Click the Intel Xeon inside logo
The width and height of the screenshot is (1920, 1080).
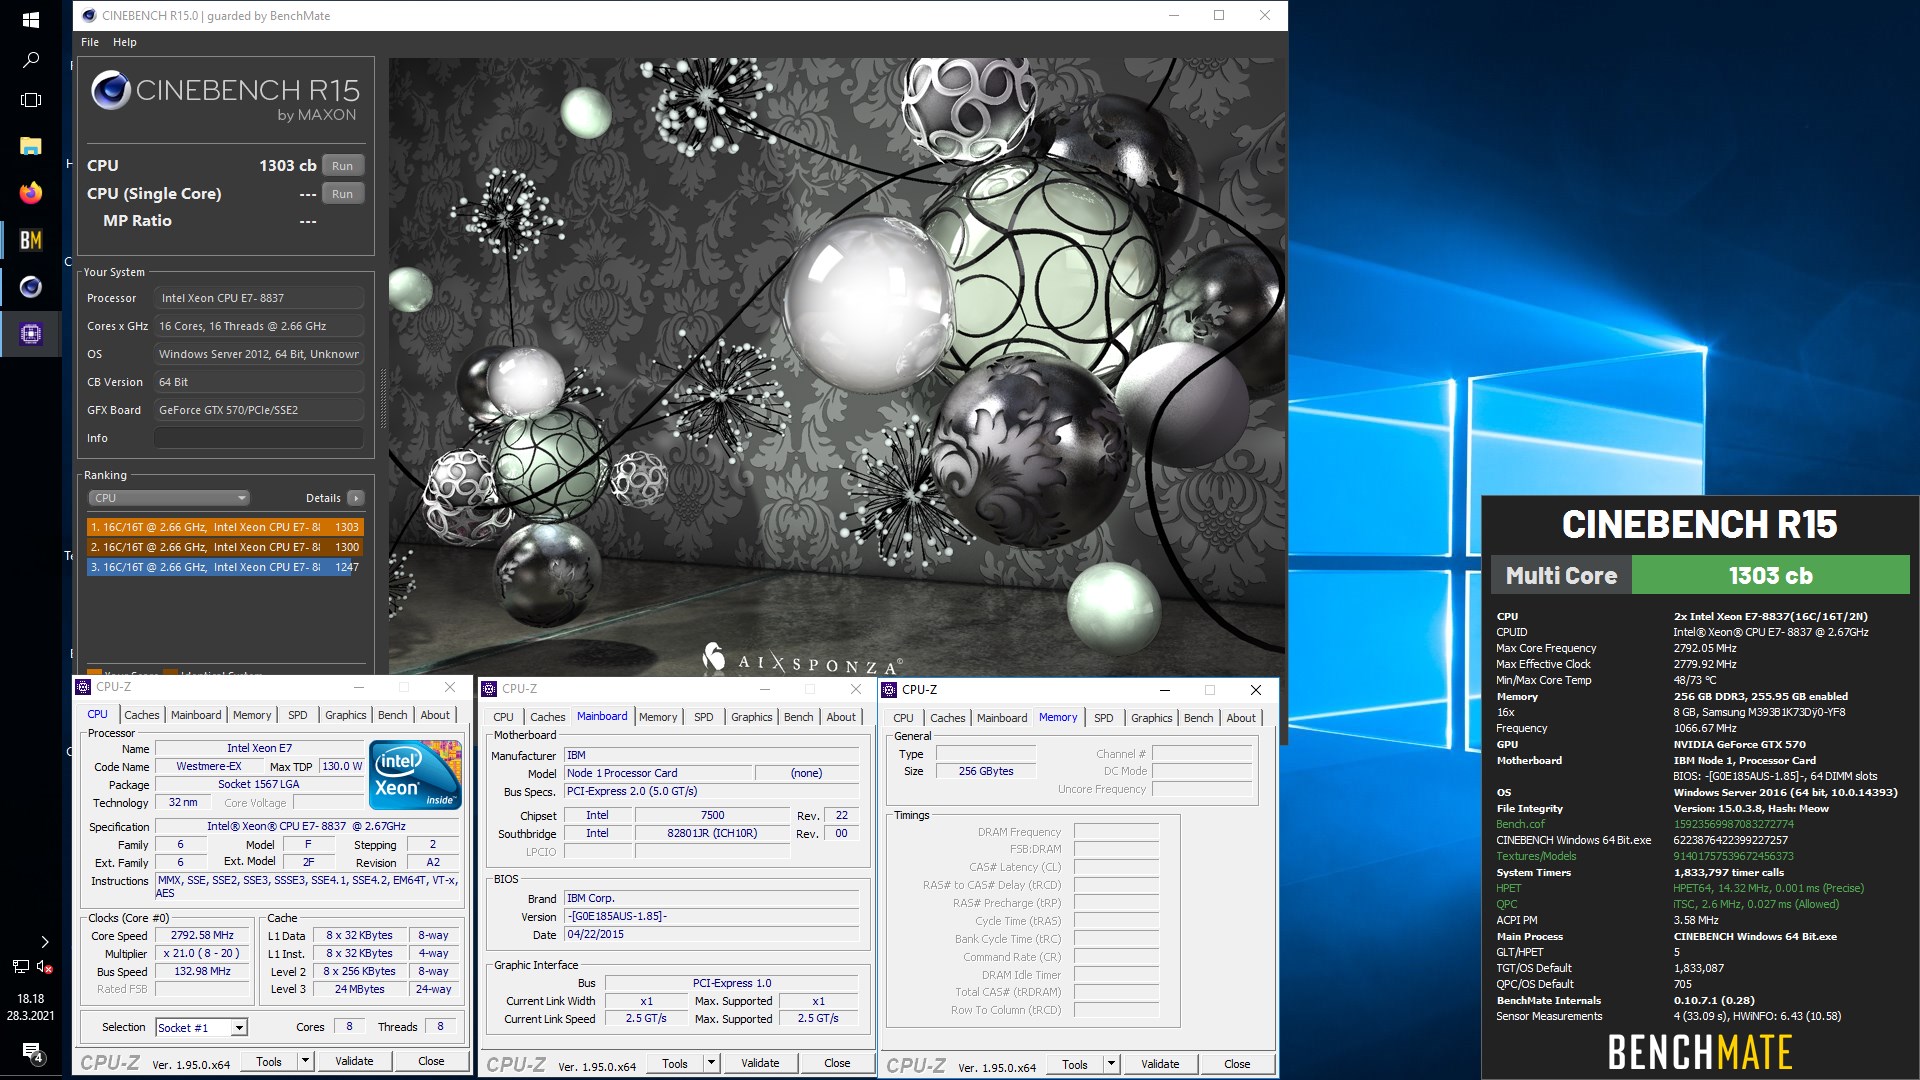415,775
